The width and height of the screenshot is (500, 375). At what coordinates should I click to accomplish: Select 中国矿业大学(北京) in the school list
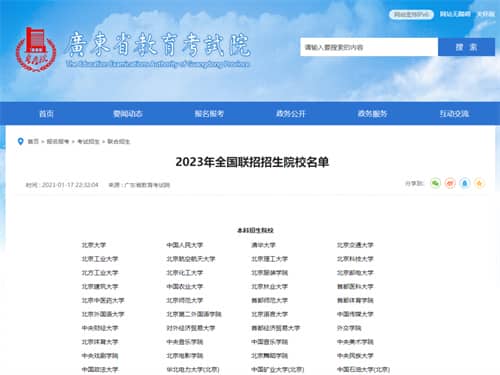278,370
